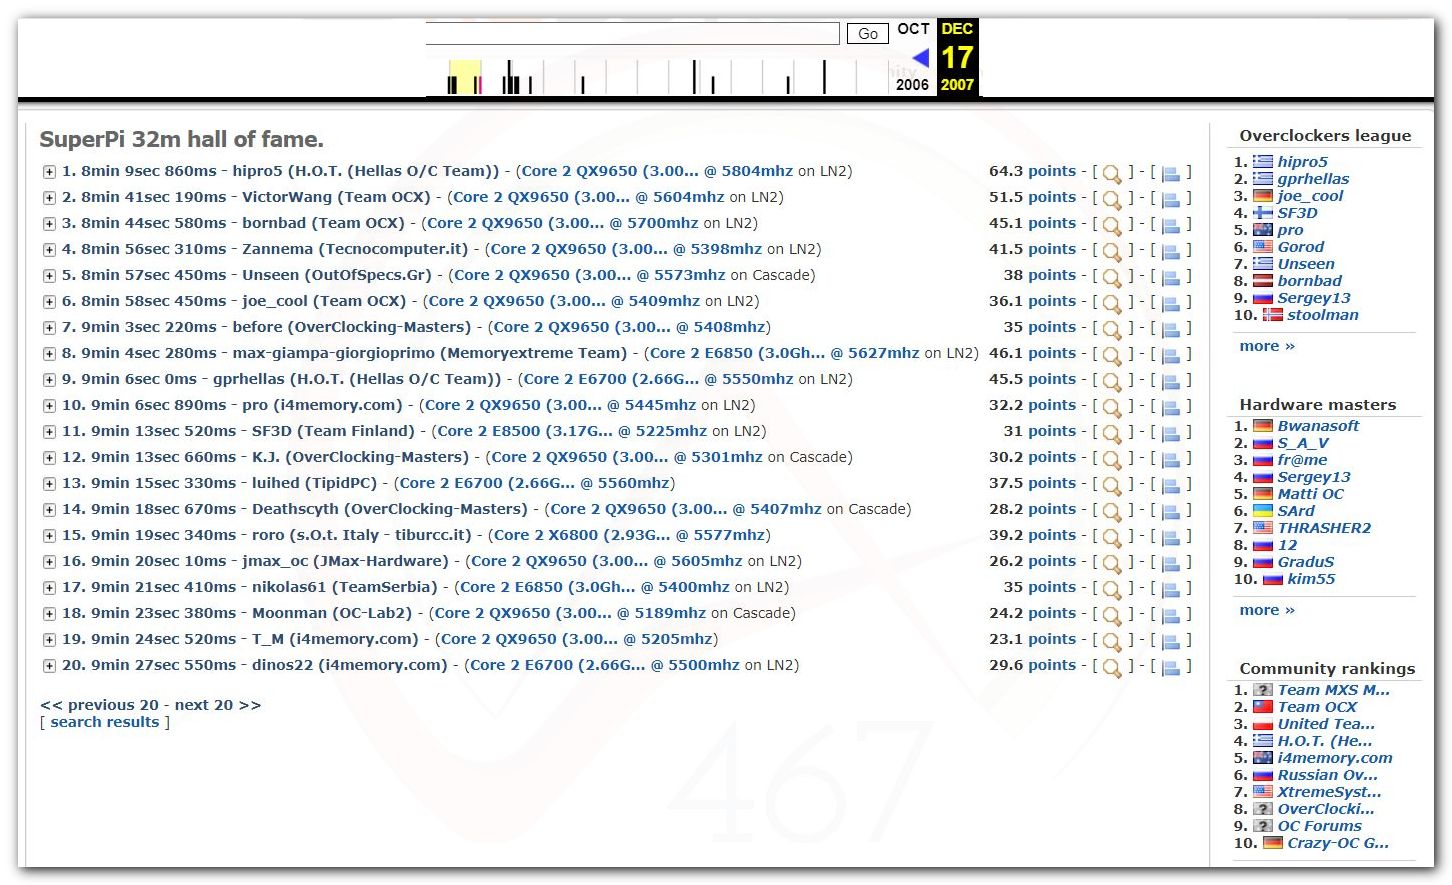Open the magnifier icon for Unseen's 8min 57sec result
Screen dimensions: 1452x885
click(x=1111, y=277)
